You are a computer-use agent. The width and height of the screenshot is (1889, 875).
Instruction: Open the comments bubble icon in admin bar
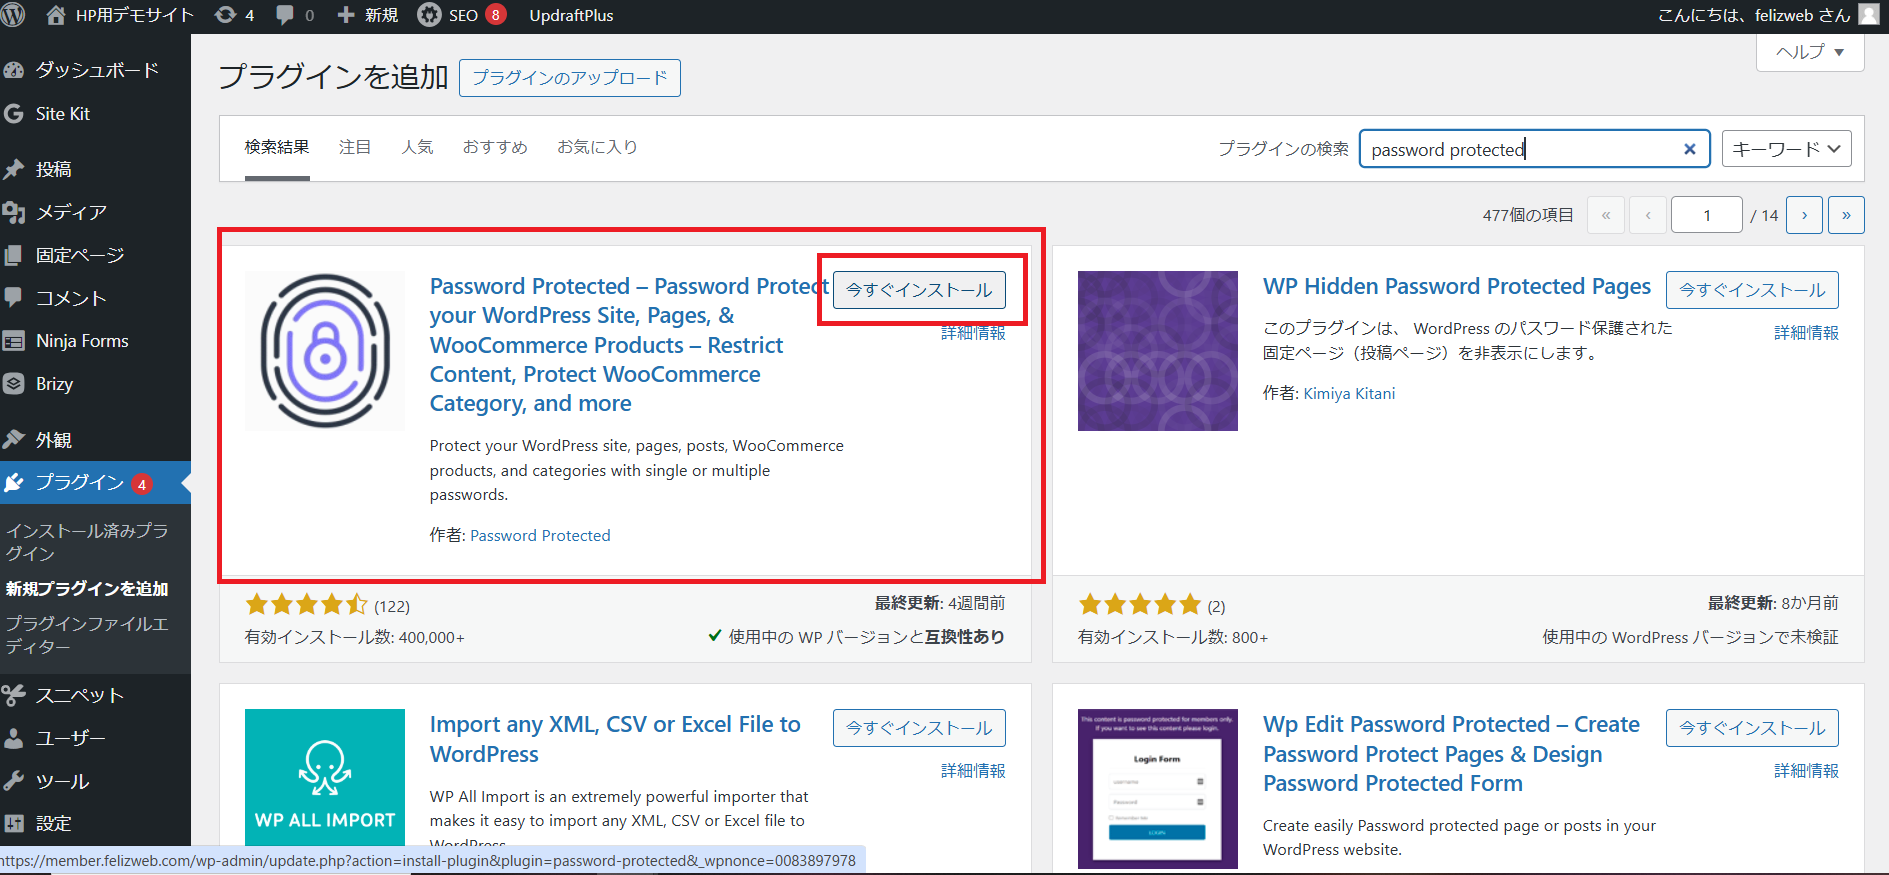point(285,15)
